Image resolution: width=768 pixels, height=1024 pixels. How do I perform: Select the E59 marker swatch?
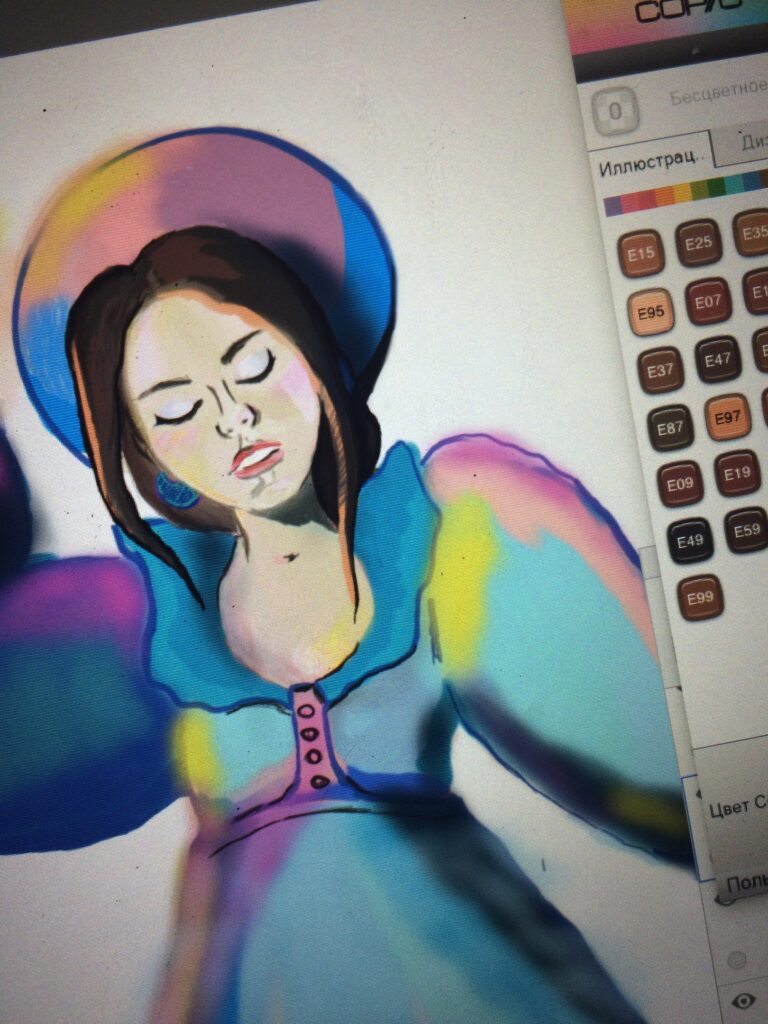(x=746, y=530)
